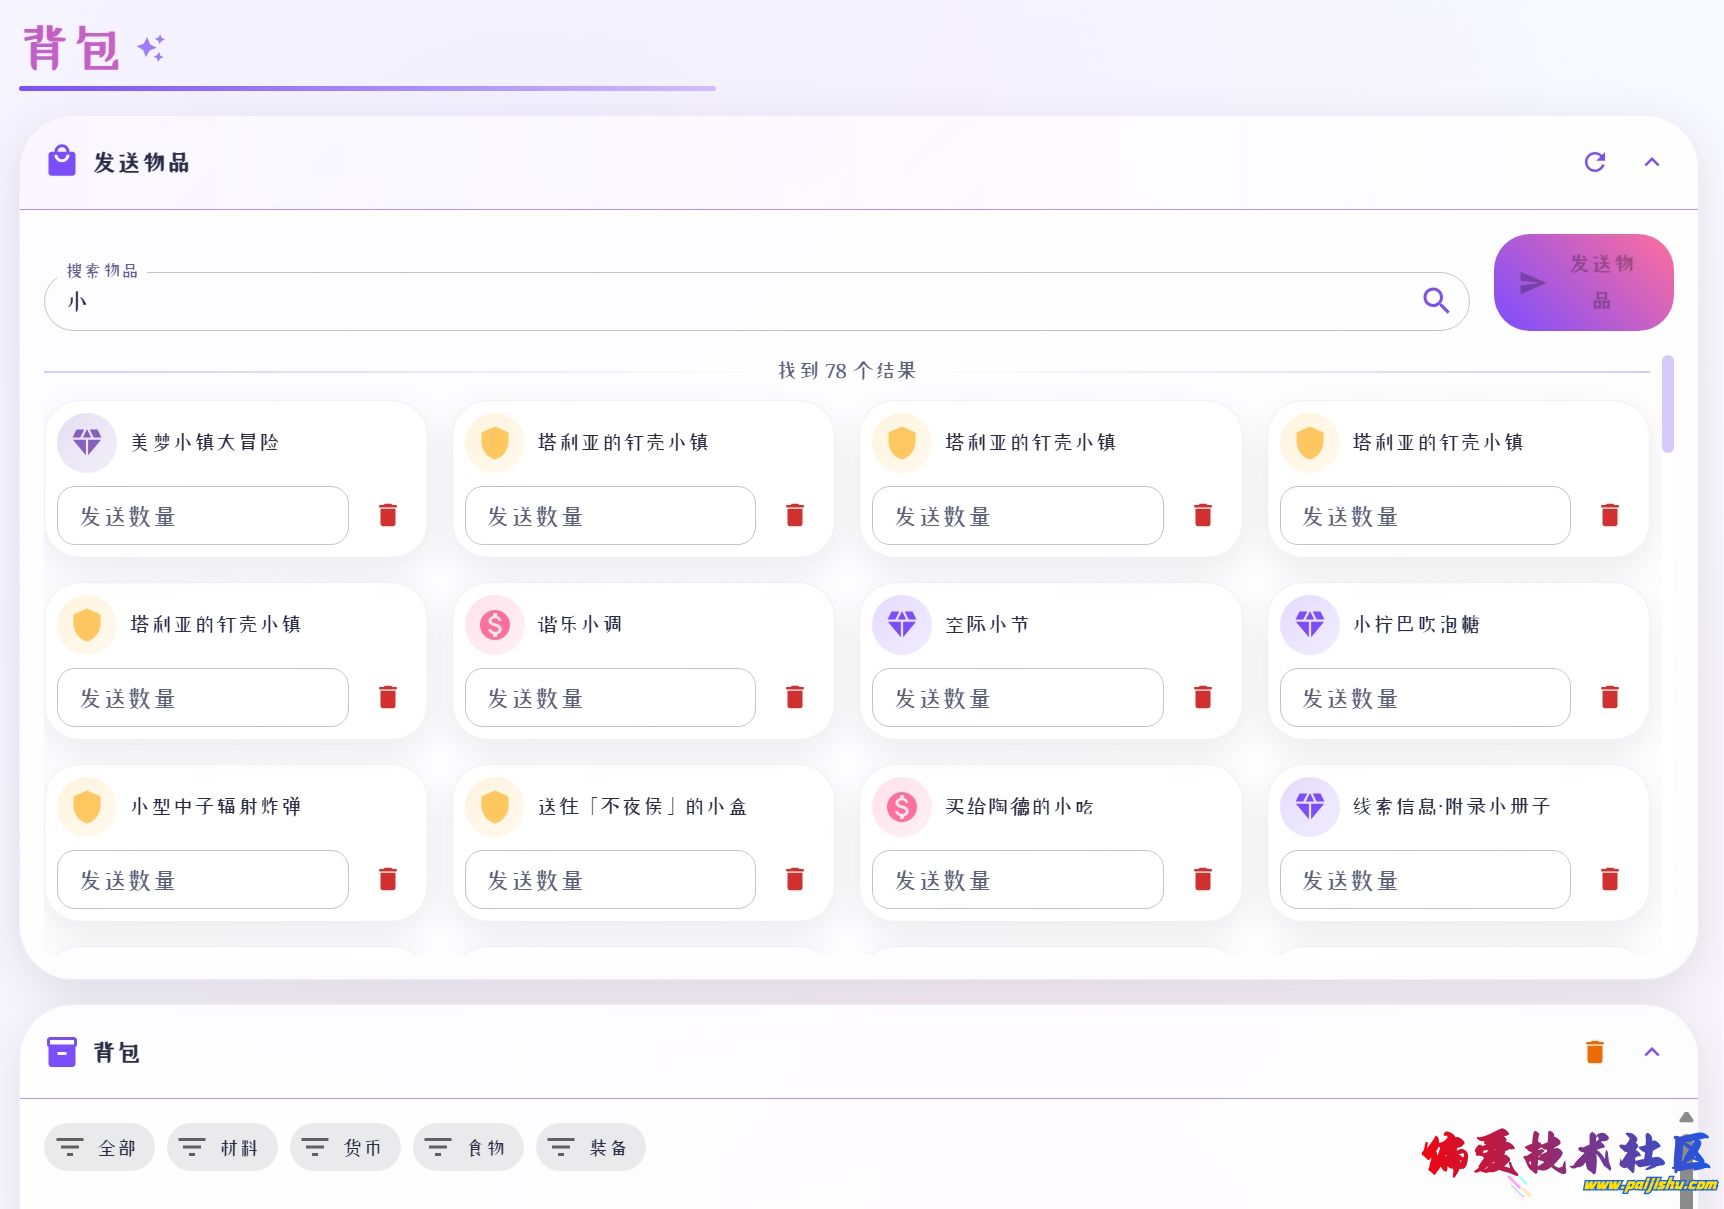This screenshot has height=1209, width=1724.
Task: Click the refresh icon in 发送物品 header
Action: tap(1595, 162)
